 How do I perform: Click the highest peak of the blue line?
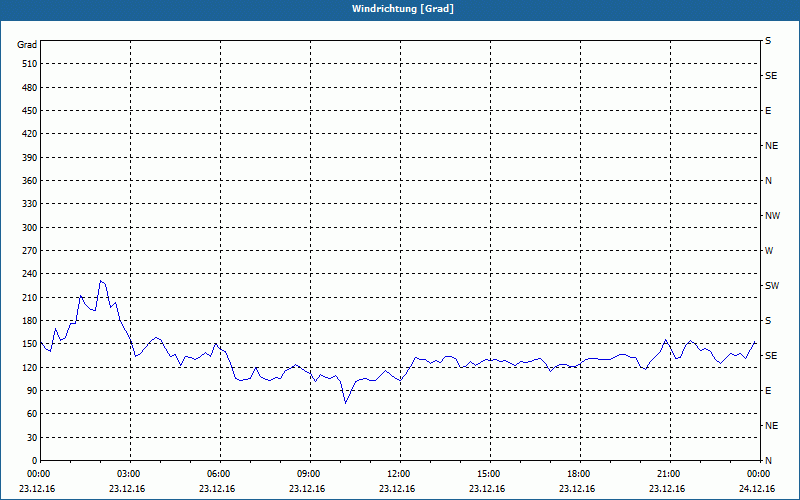[x=101, y=281]
